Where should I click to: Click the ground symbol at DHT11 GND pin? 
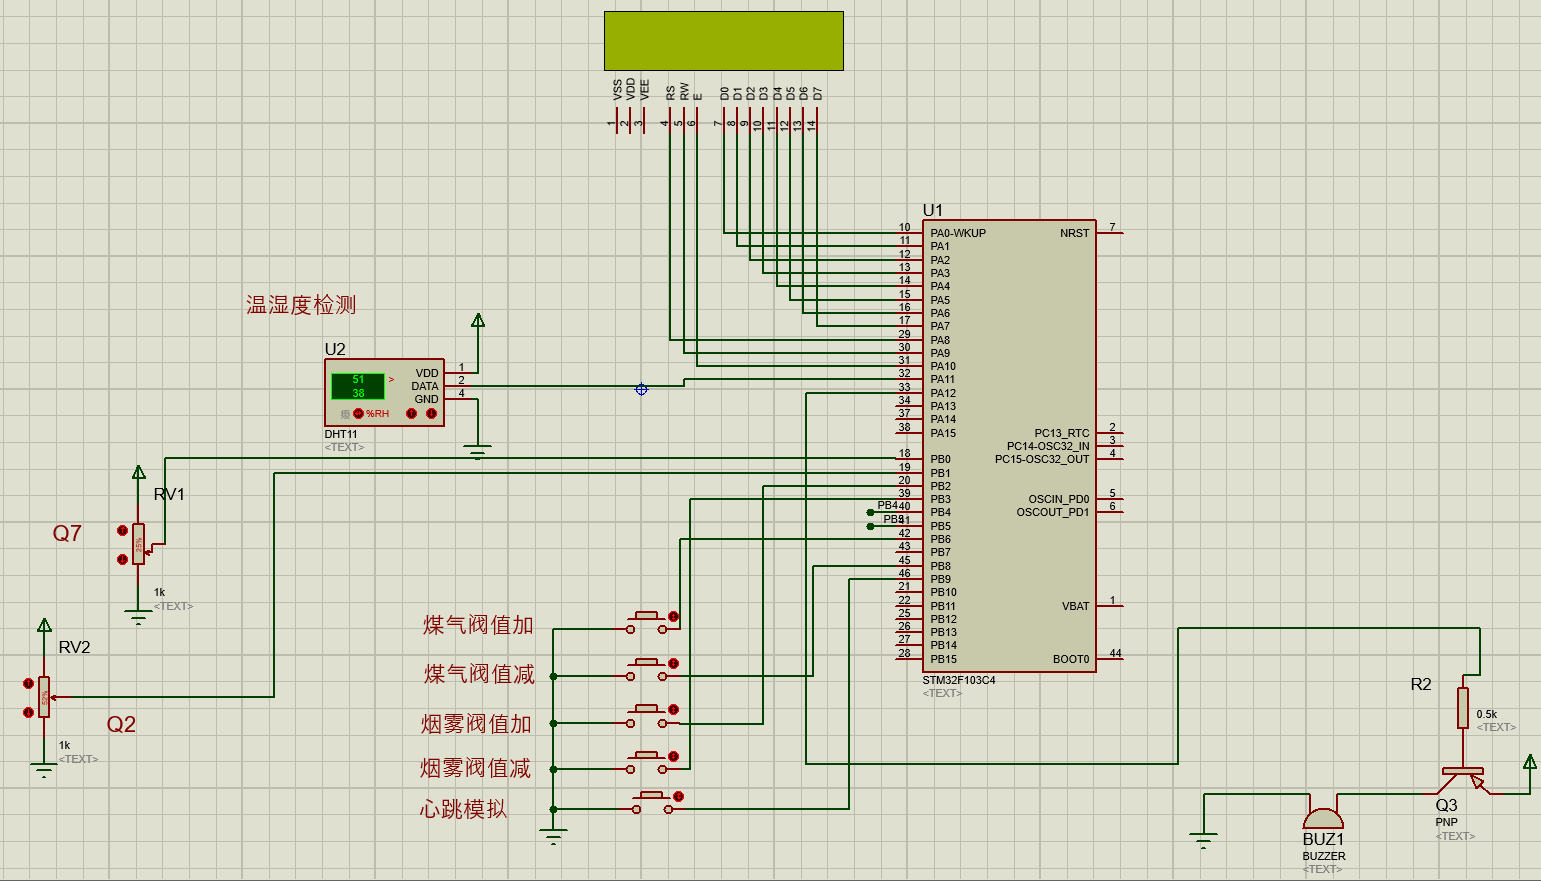(x=478, y=453)
